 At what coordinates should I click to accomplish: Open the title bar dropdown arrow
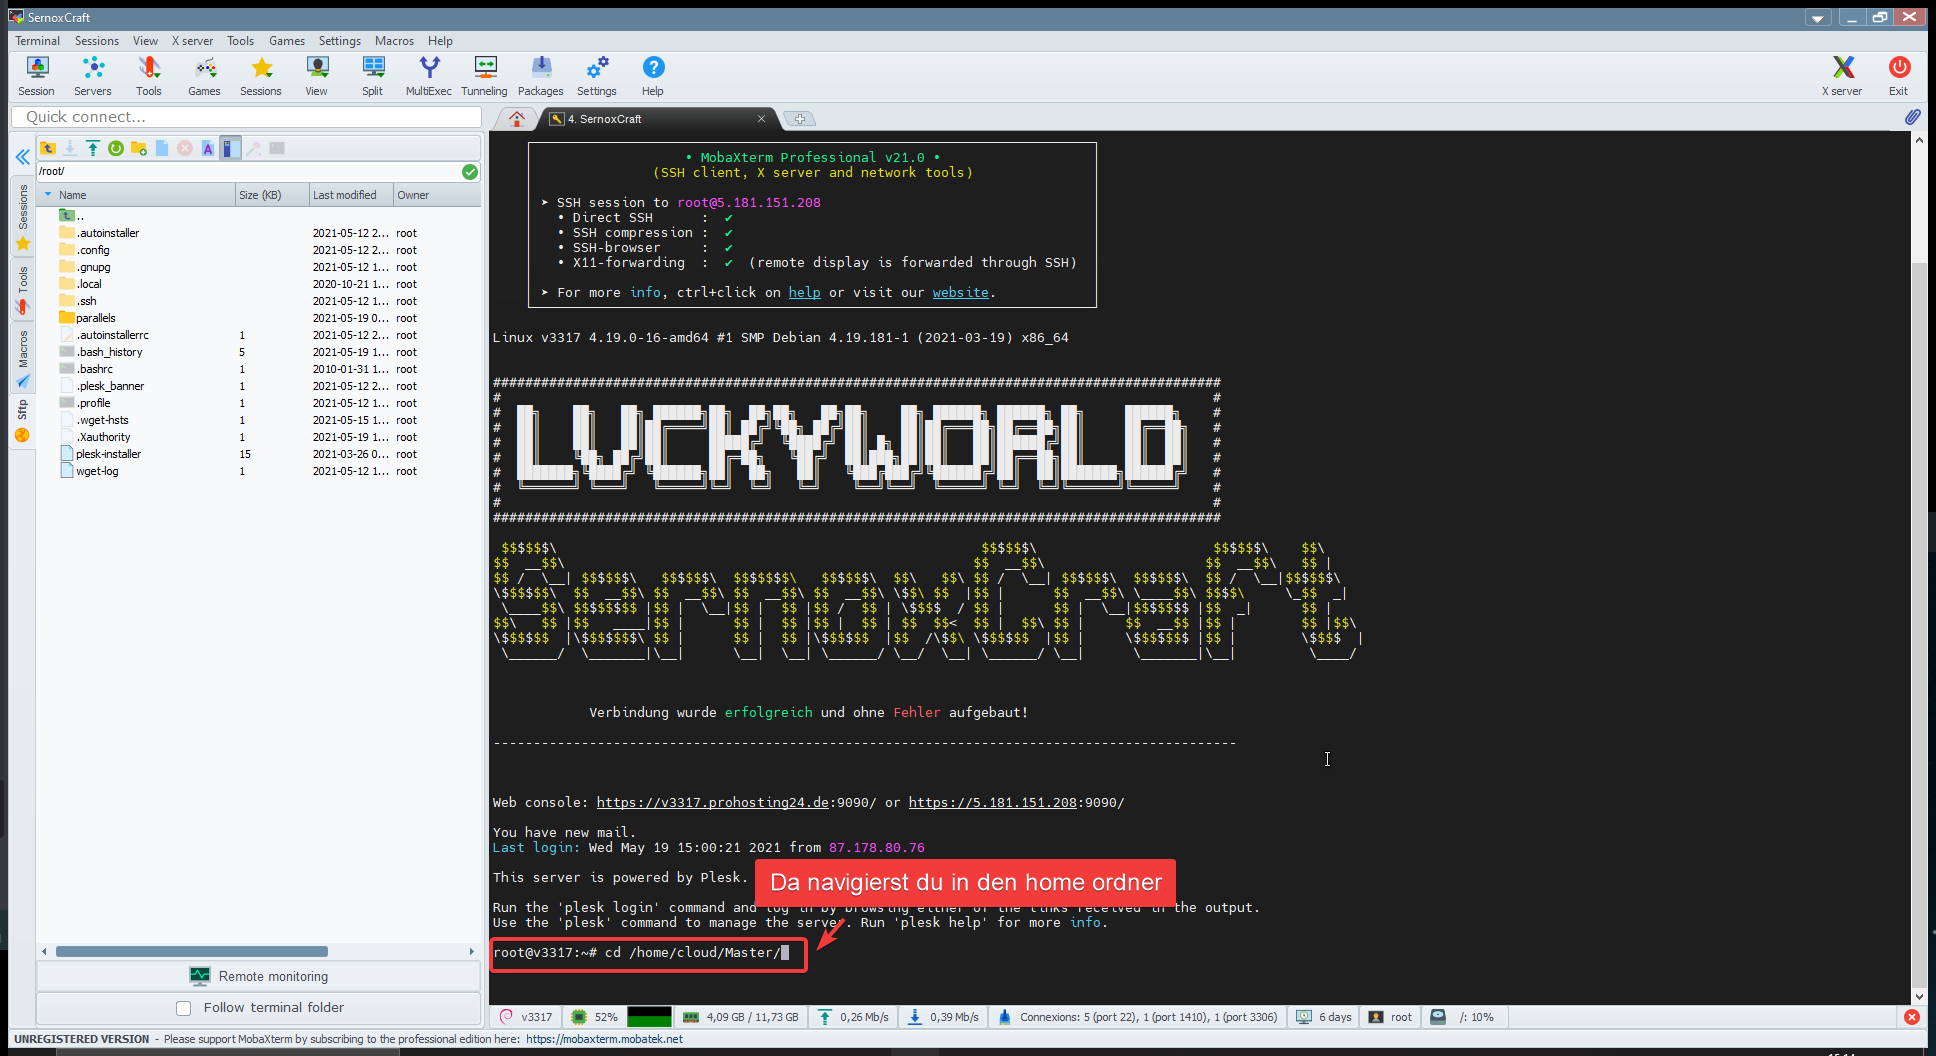pos(1818,18)
